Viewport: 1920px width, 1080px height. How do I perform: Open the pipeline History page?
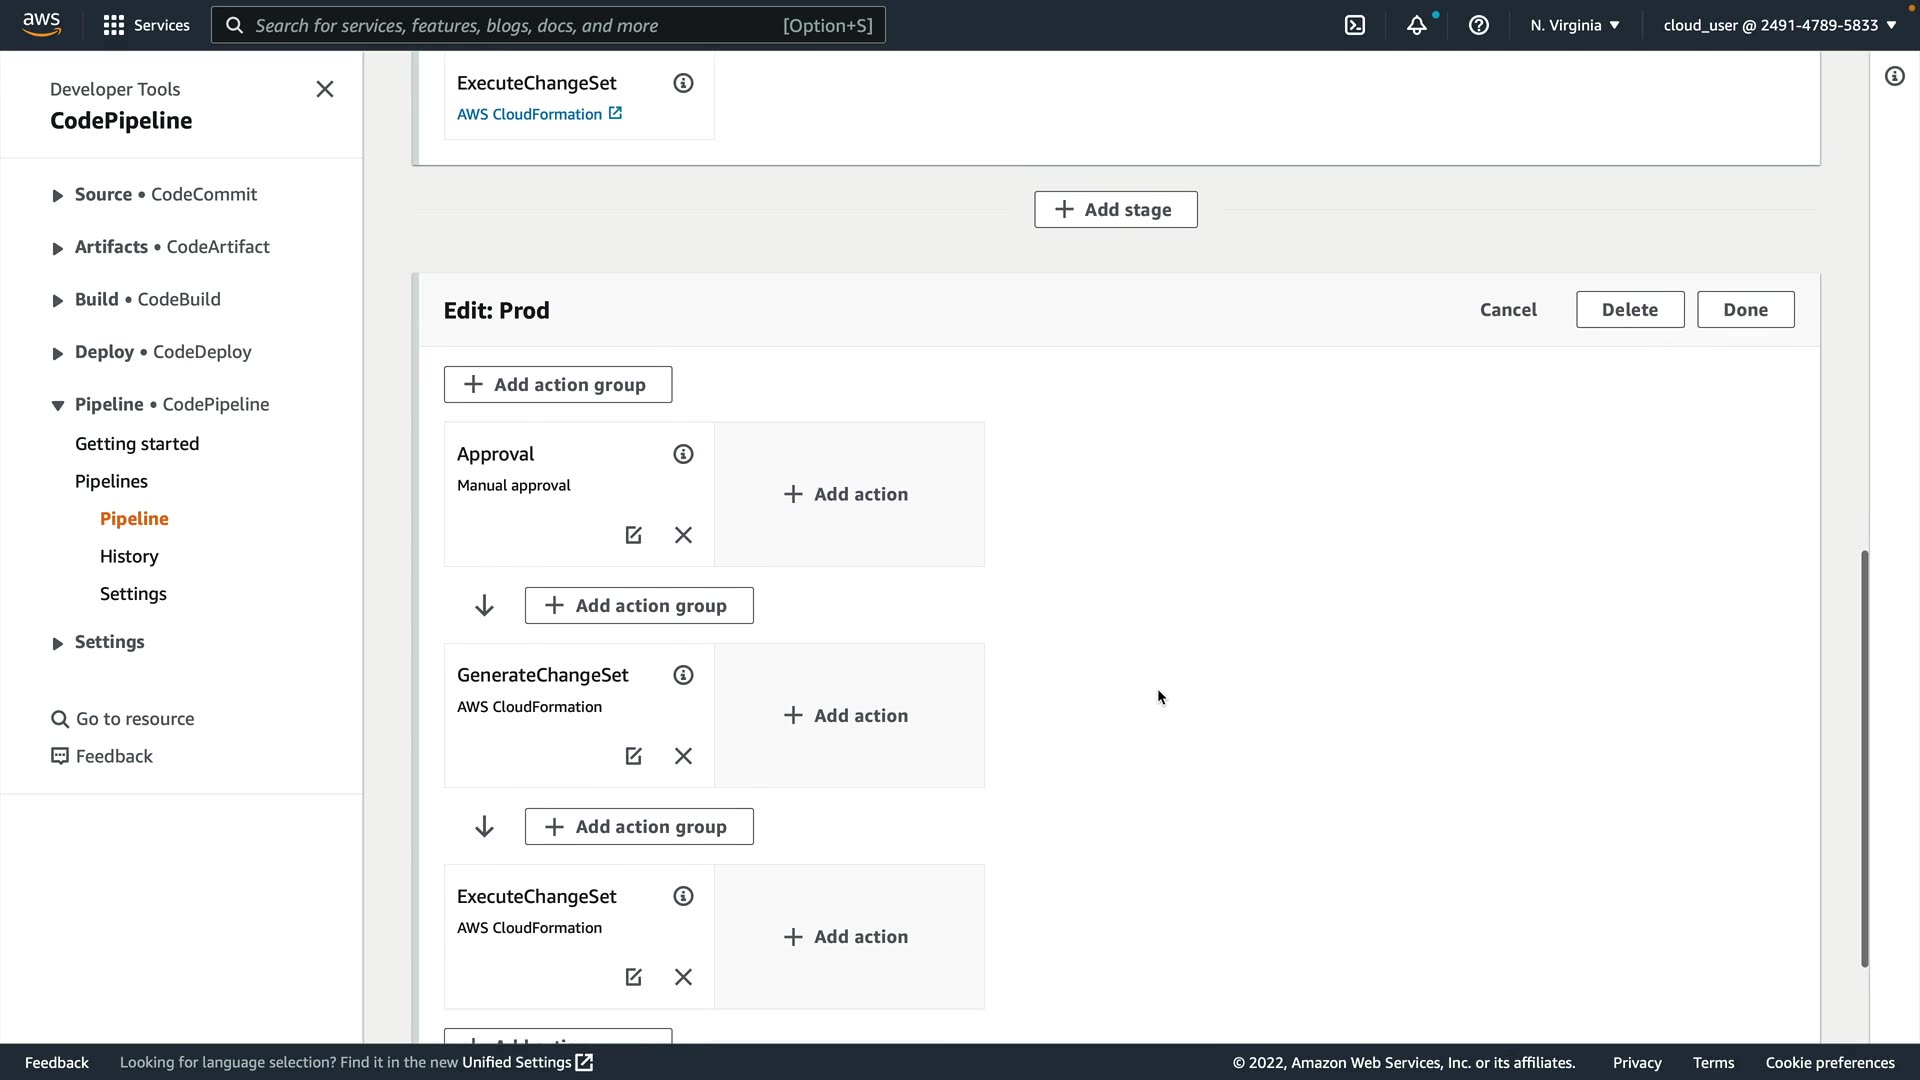(129, 556)
